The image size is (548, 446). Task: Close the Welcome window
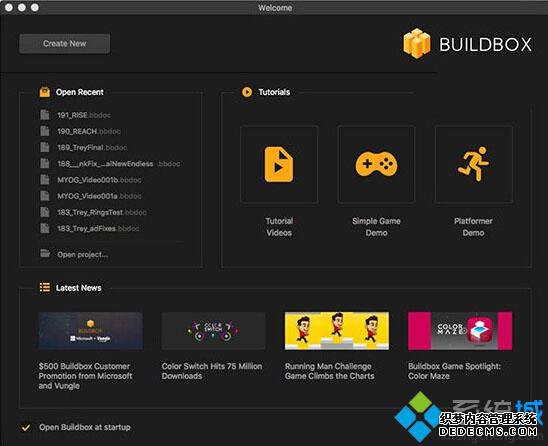tap(9, 7)
